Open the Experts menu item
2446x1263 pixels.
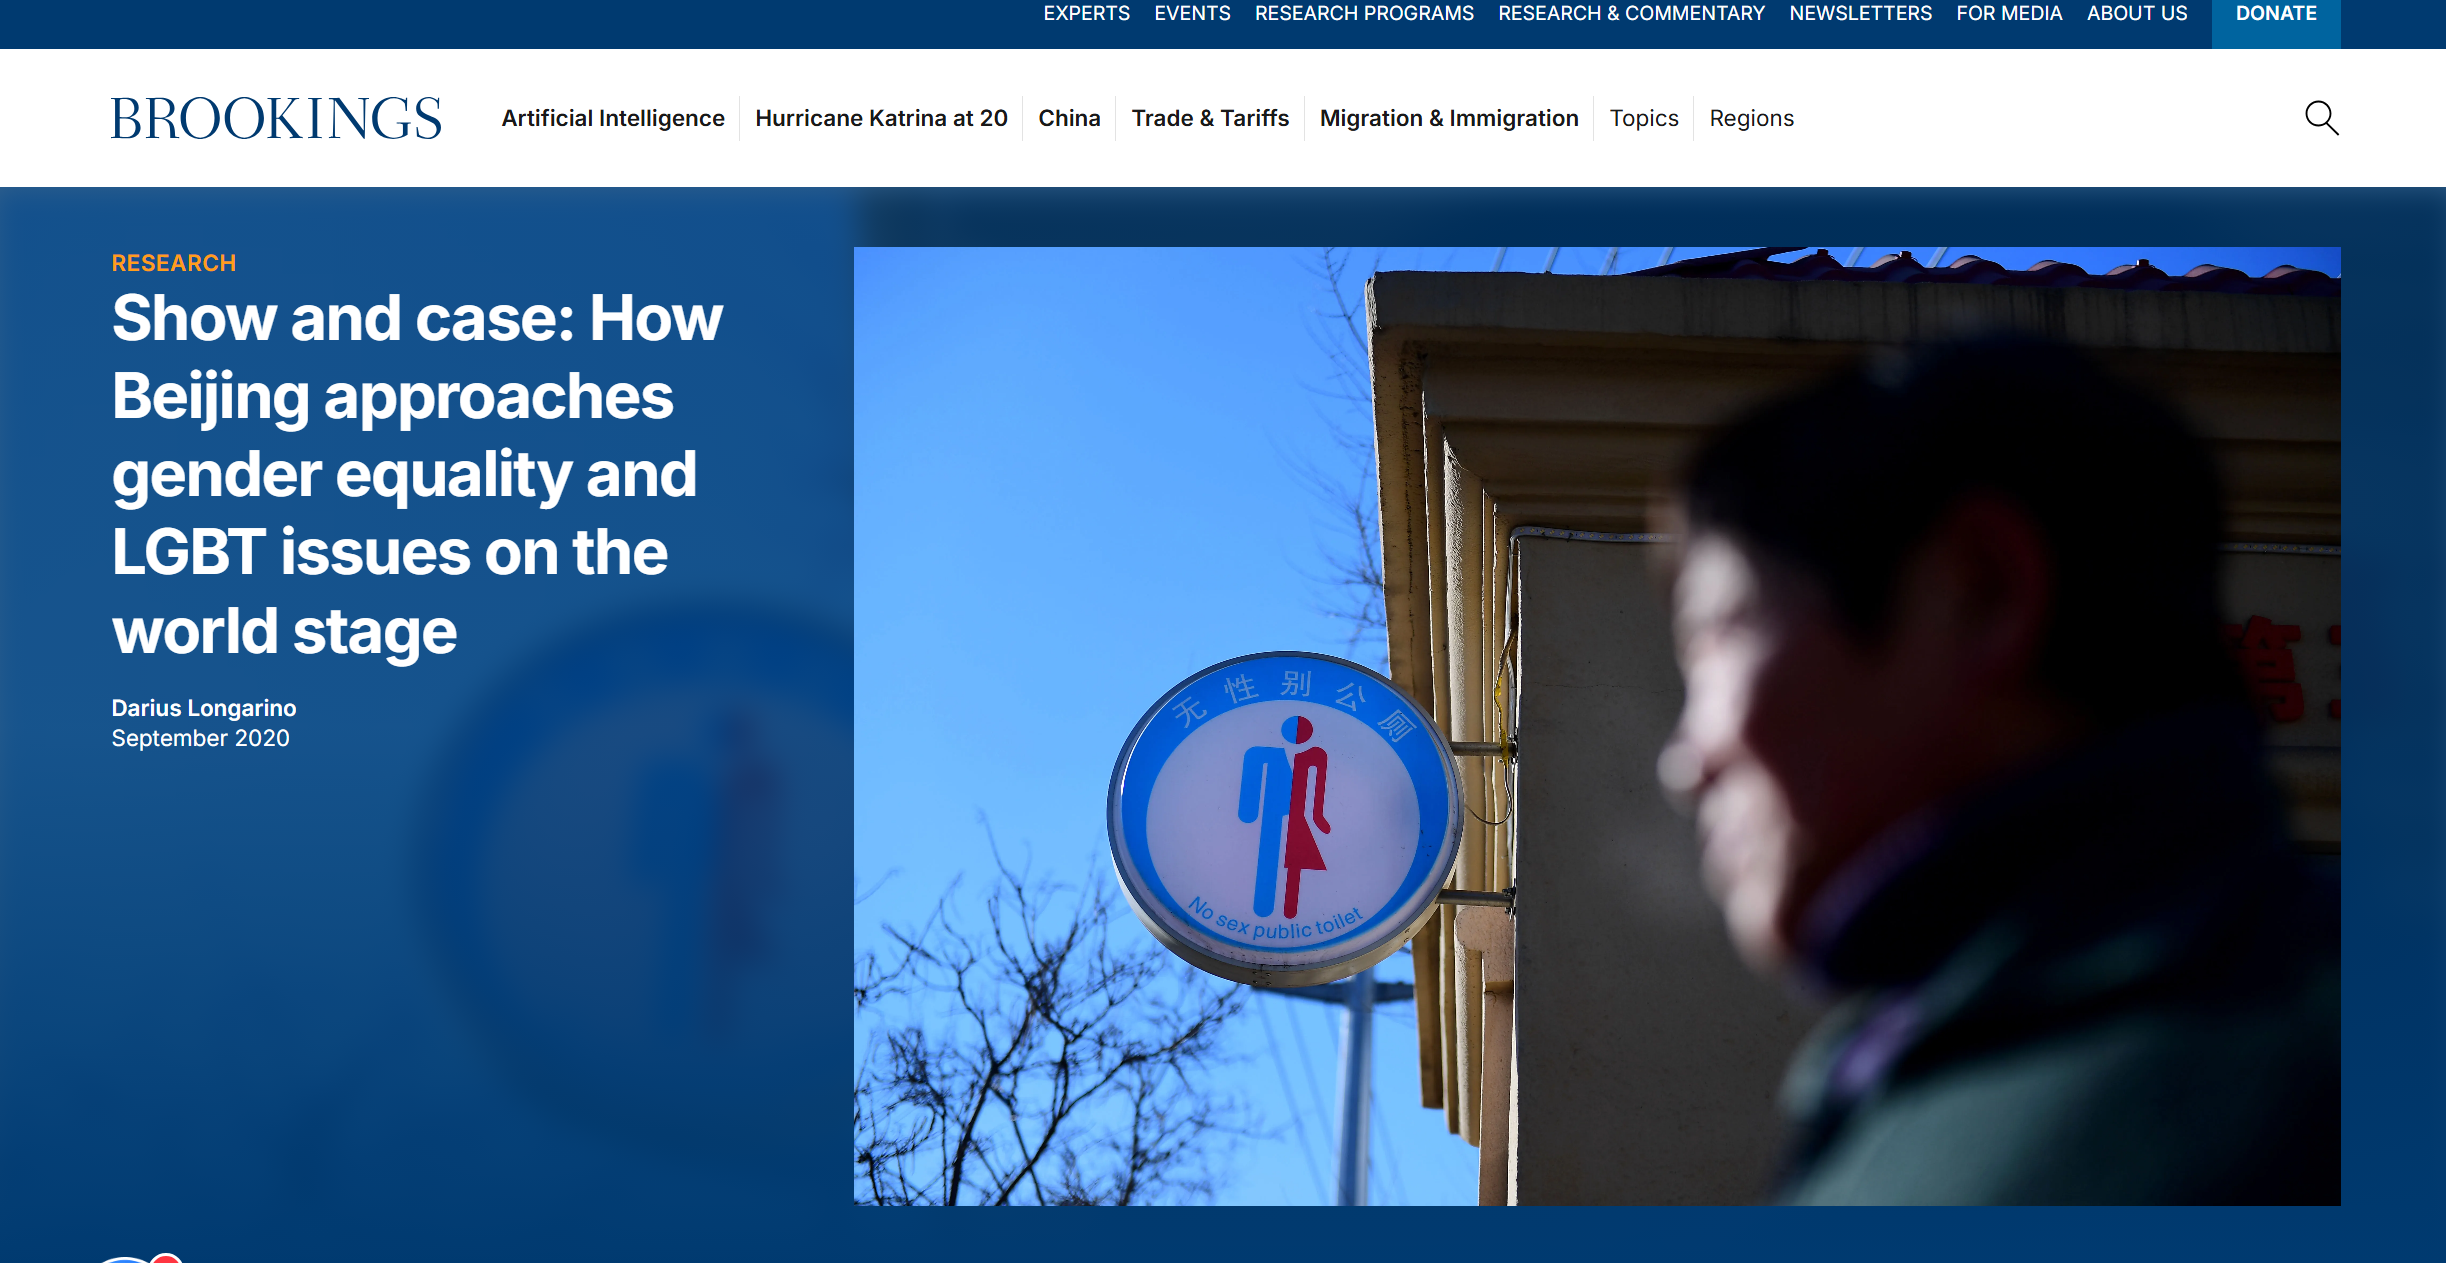pos(1086,14)
